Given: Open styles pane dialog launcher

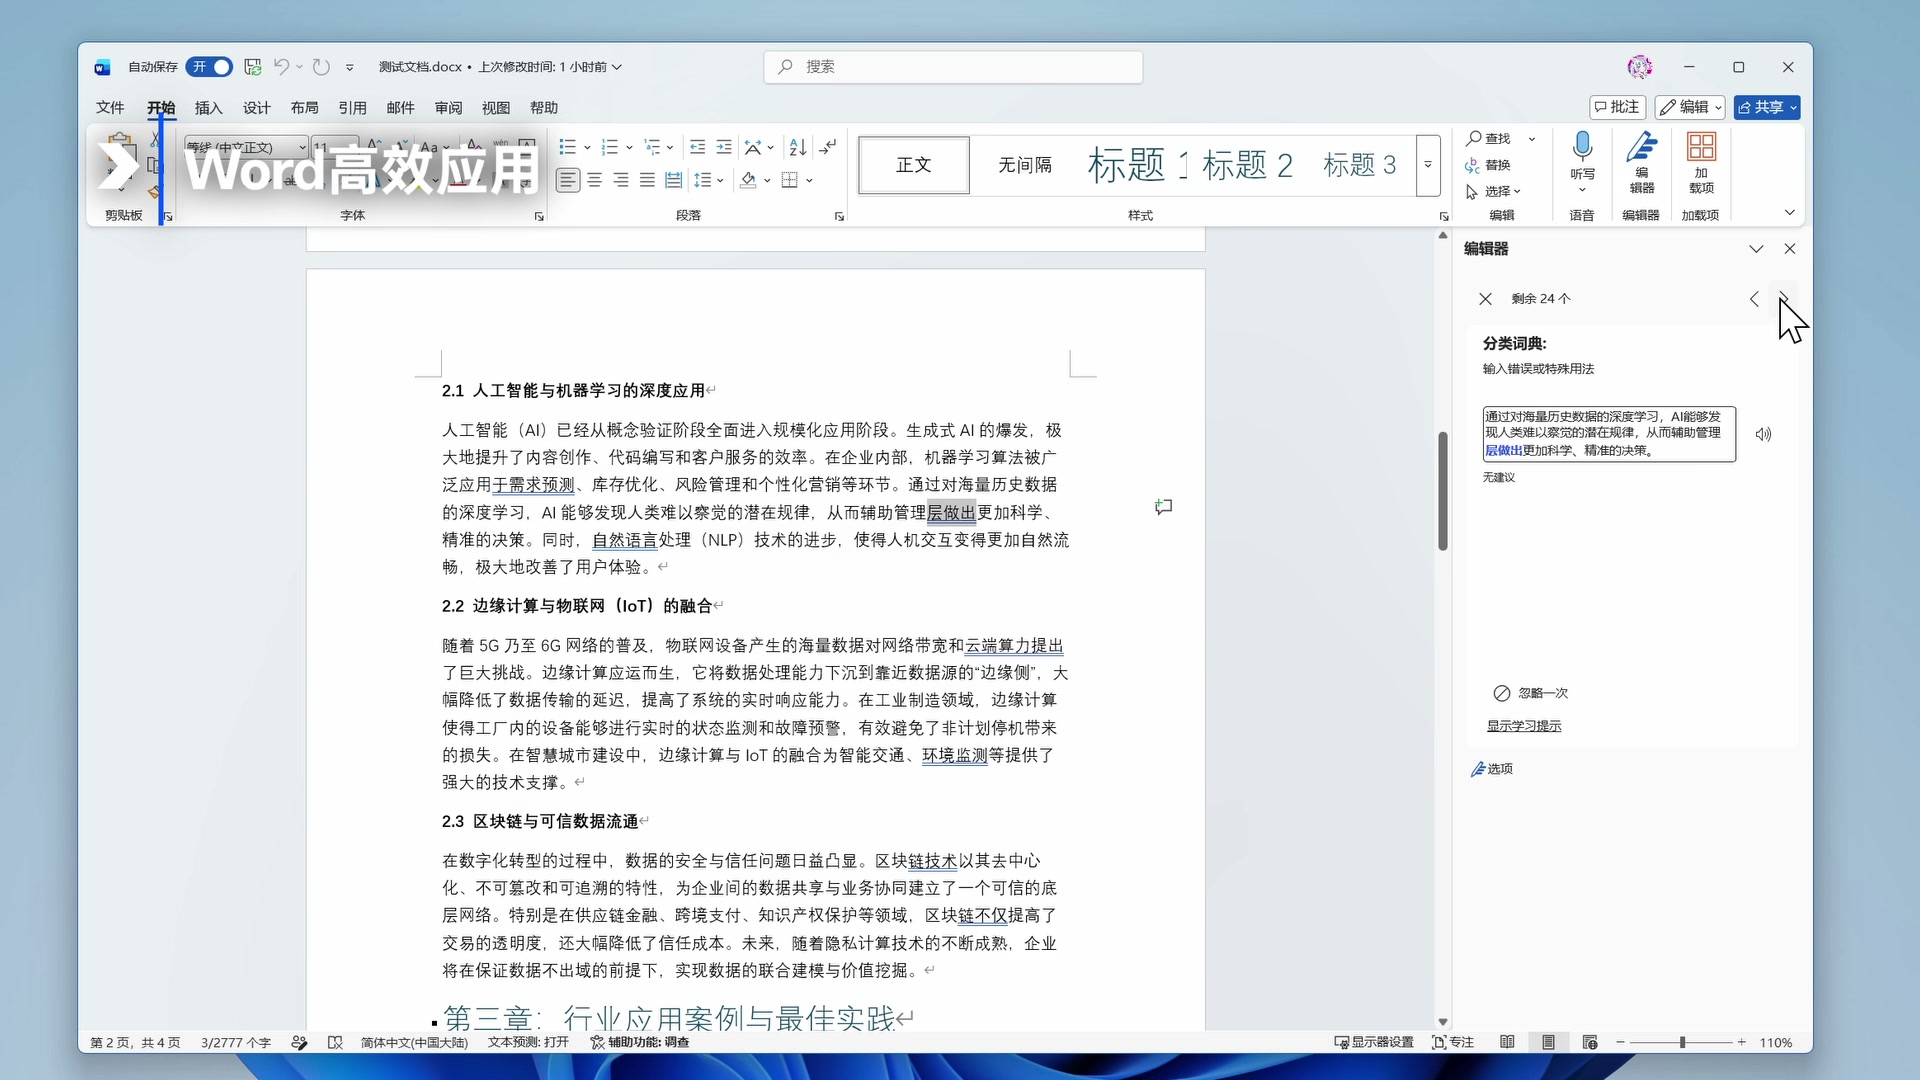Looking at the screenshot, I should [x=1444, y=216].
